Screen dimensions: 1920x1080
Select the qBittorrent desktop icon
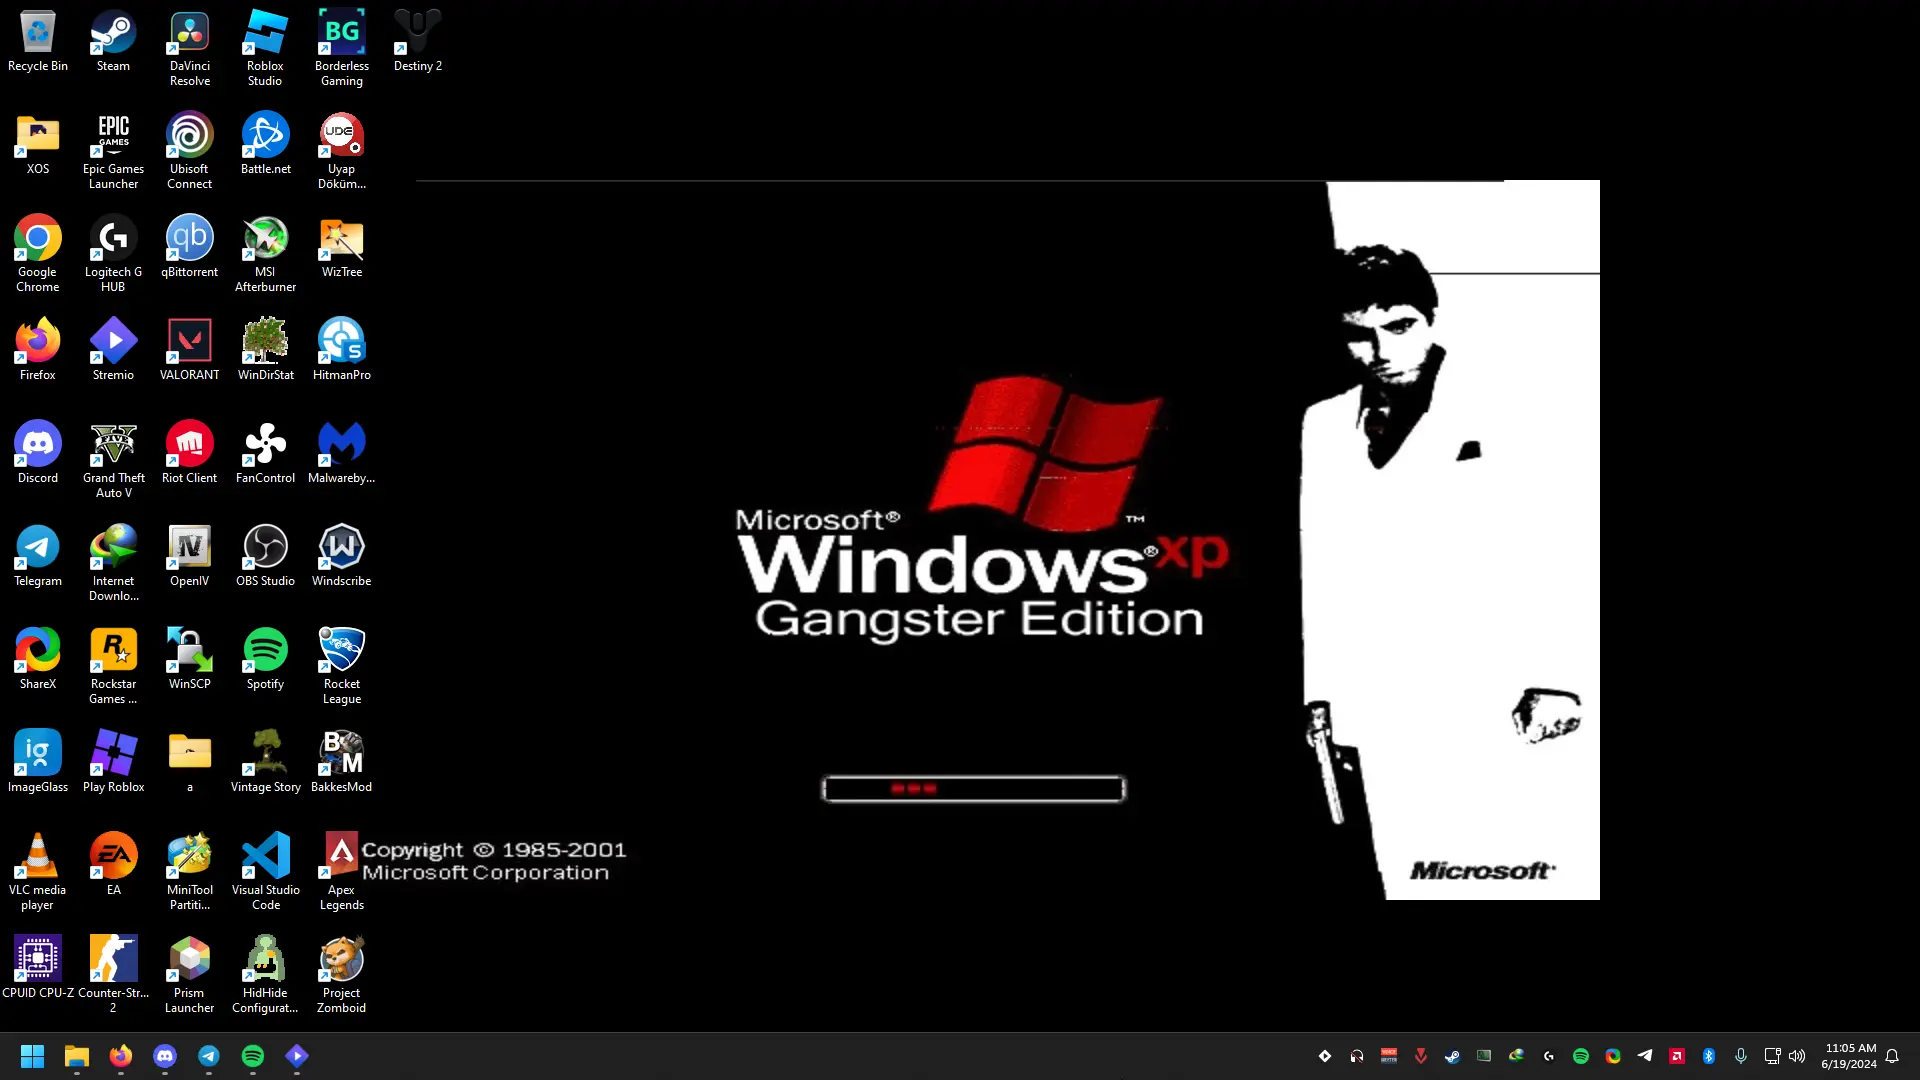click(190, 248)
